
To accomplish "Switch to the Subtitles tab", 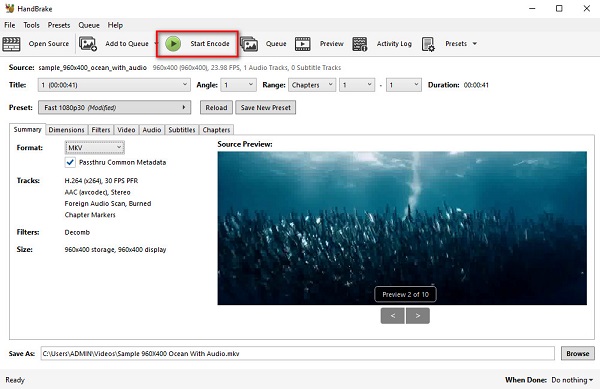I will click(182, 130).
